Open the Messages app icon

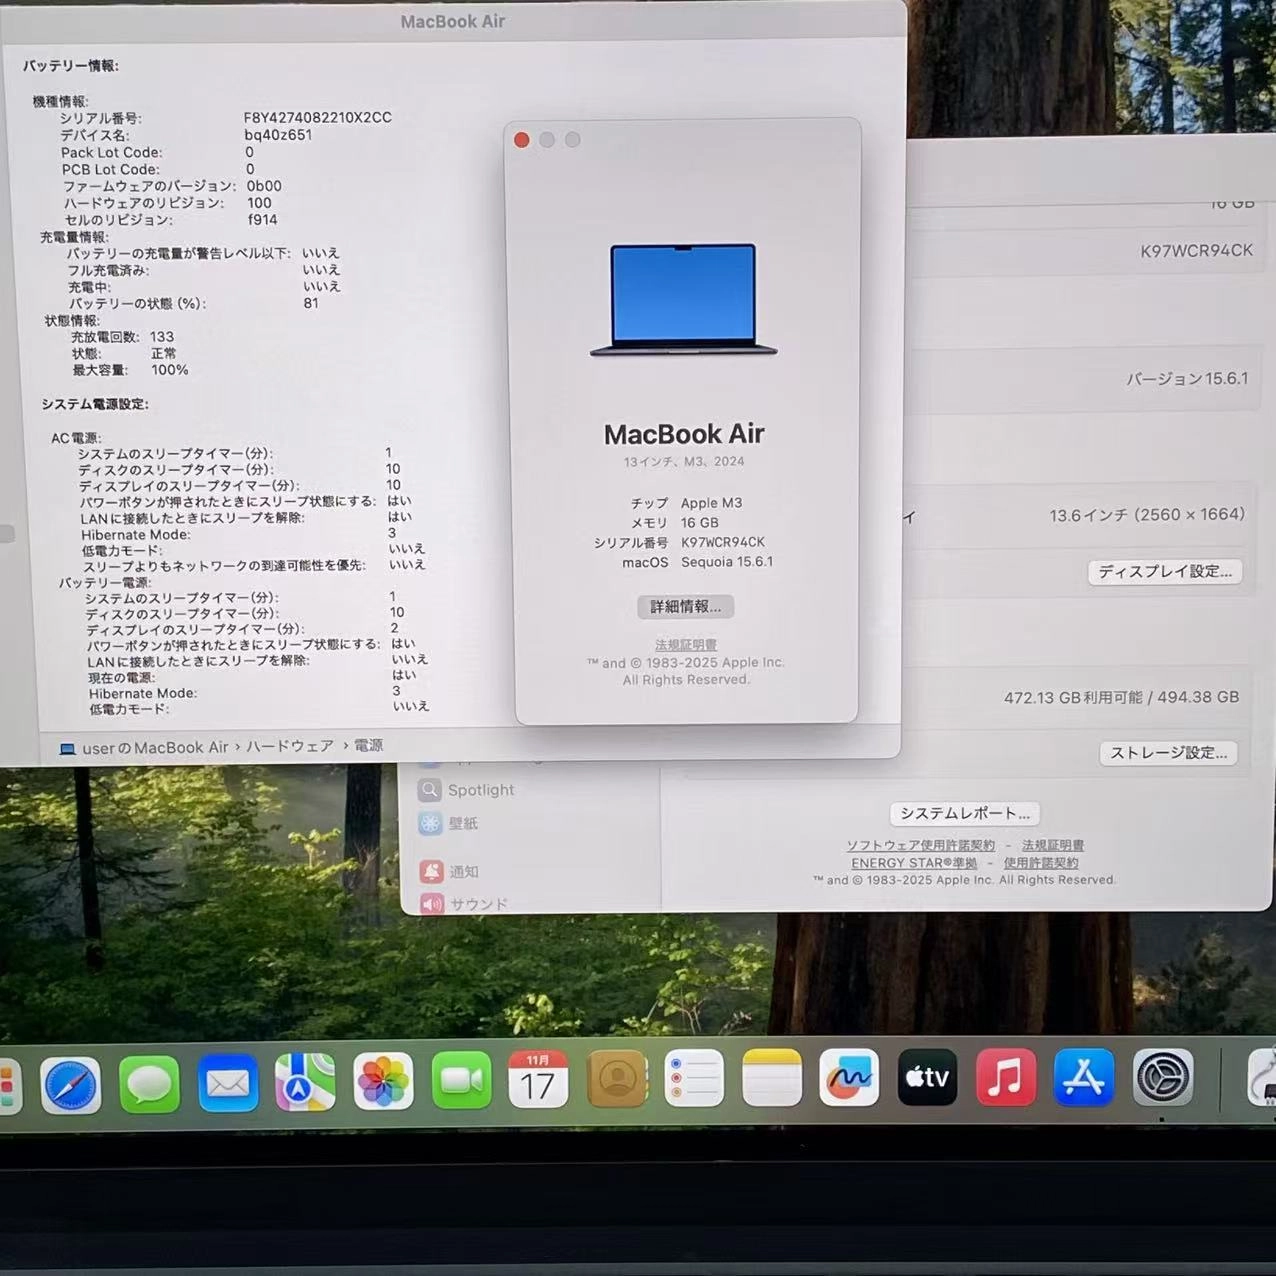(x=148, y=1083)
